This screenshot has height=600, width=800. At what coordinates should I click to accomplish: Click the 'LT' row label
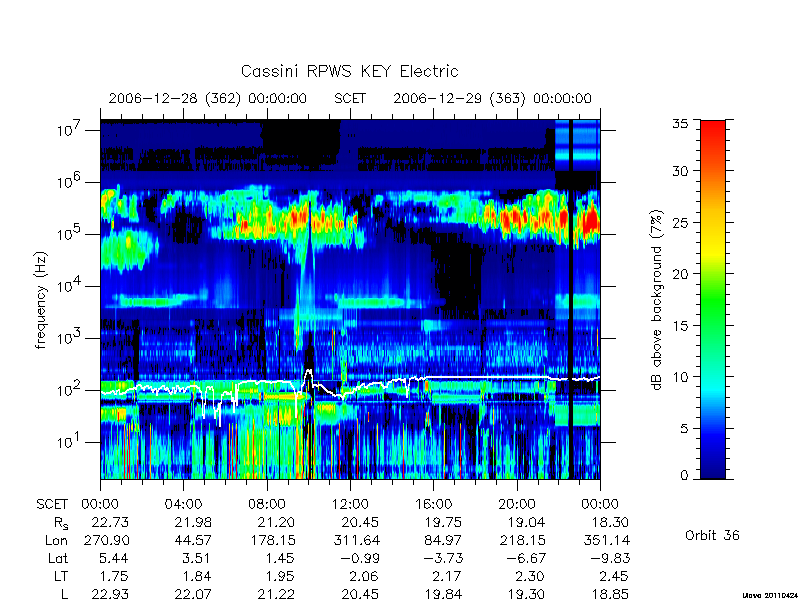click(x=61, y=576)
